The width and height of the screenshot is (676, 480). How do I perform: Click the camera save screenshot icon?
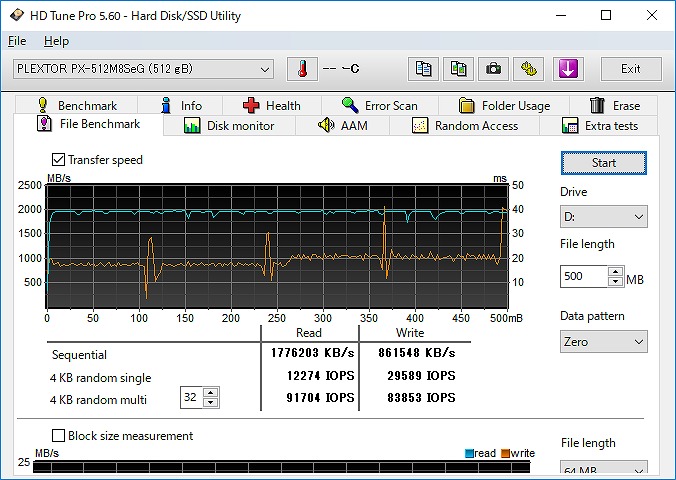coord(492,69)
